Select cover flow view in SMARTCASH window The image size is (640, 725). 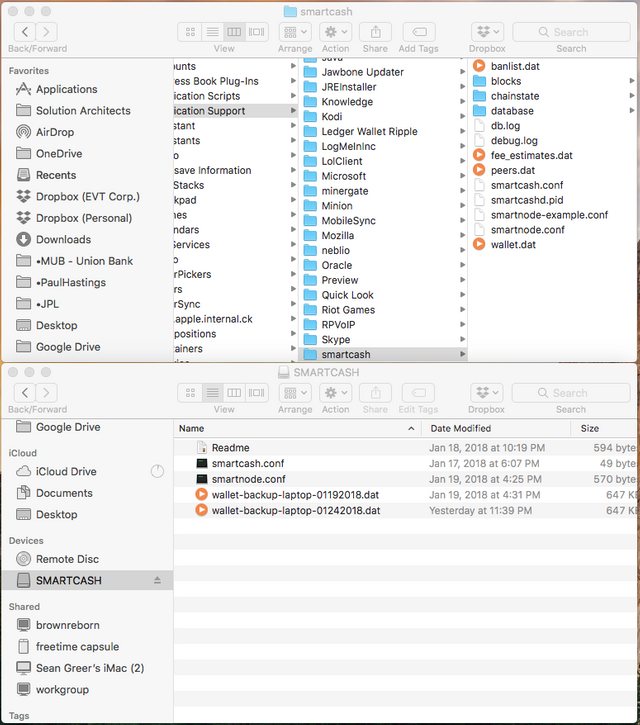pyautogui.click(x=257, y=393)
